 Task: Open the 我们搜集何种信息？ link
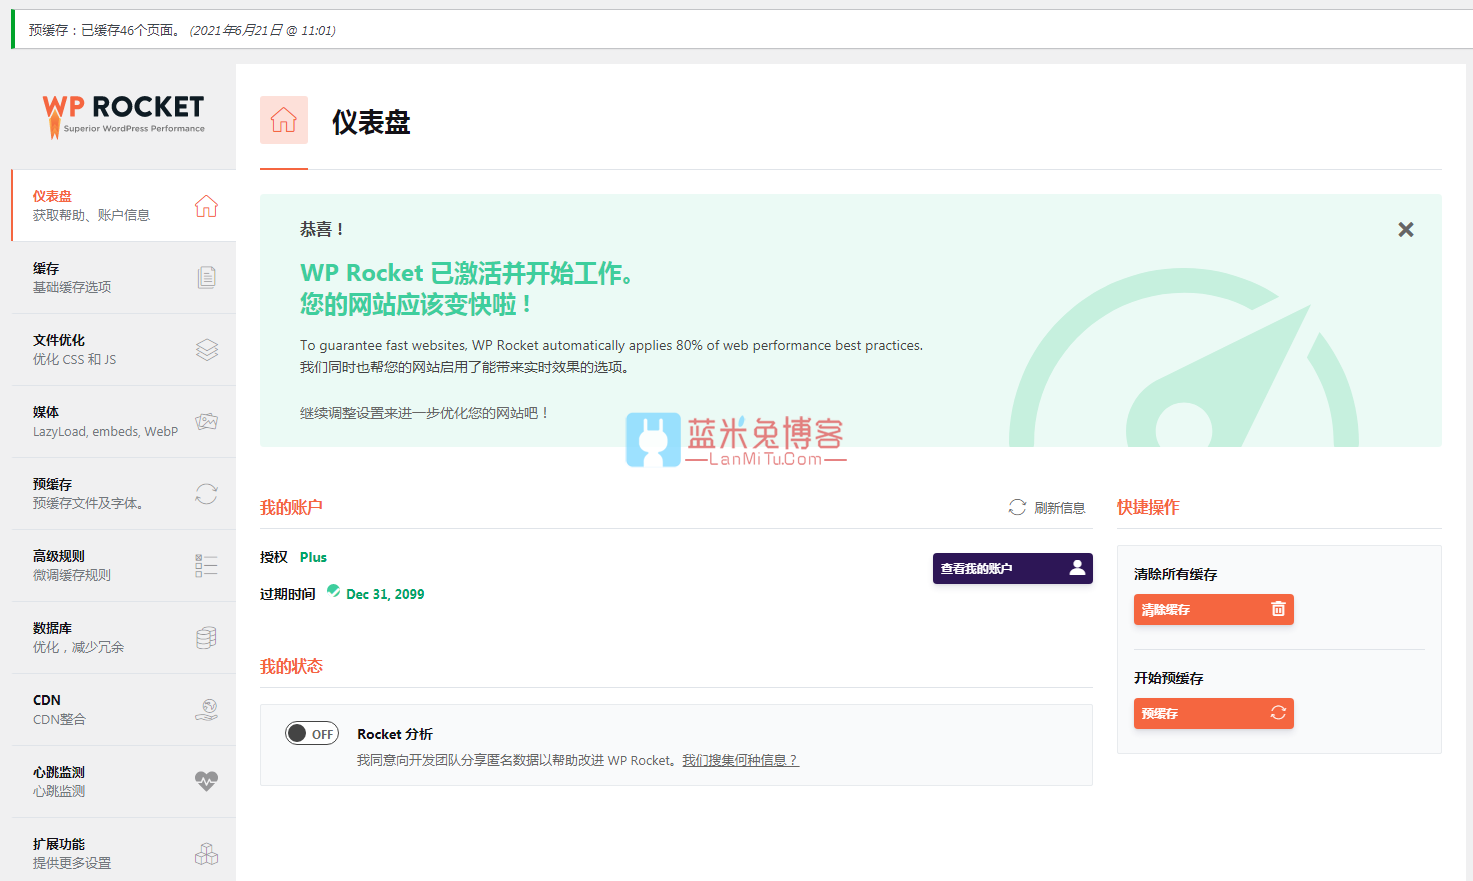[x=740, y=761]
